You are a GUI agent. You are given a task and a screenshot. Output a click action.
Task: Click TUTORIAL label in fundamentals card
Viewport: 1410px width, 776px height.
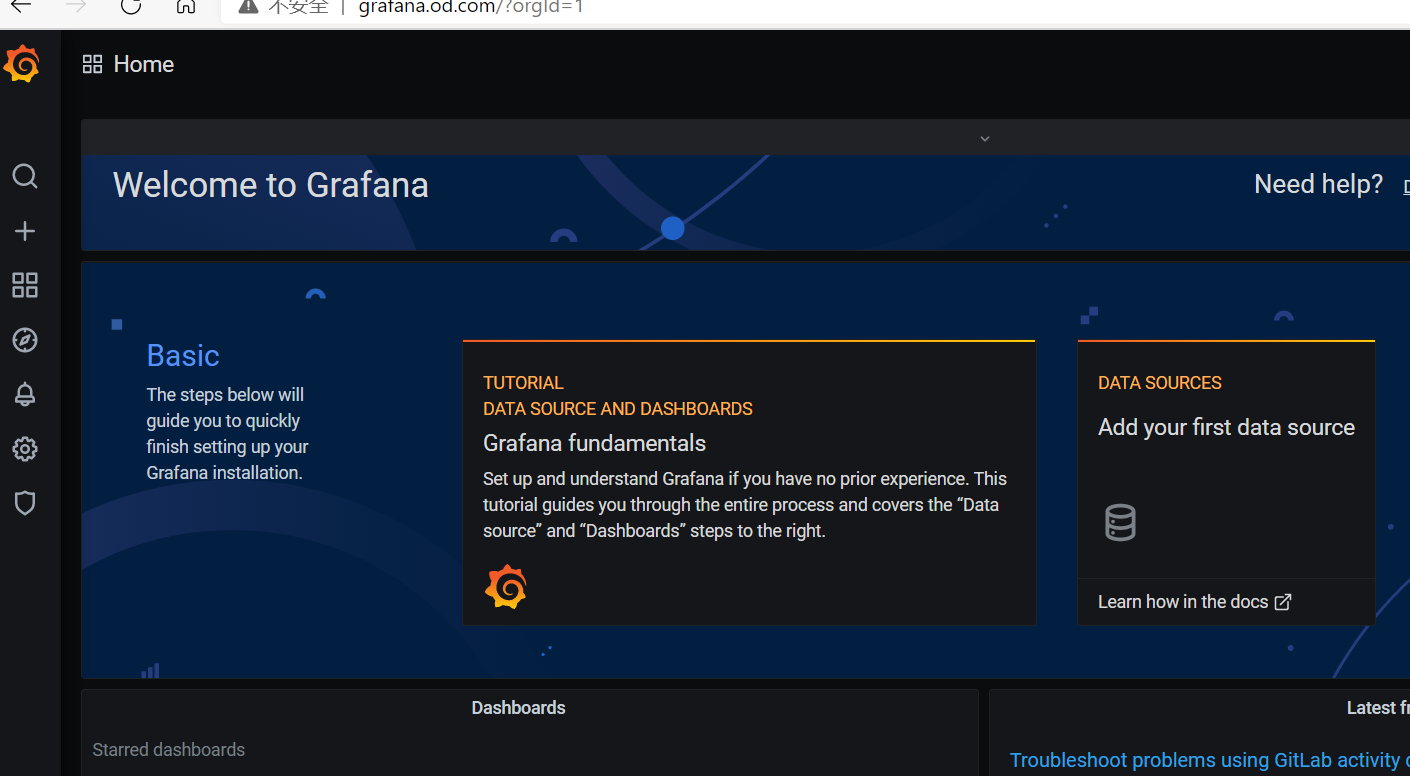[x=523, y=383]
